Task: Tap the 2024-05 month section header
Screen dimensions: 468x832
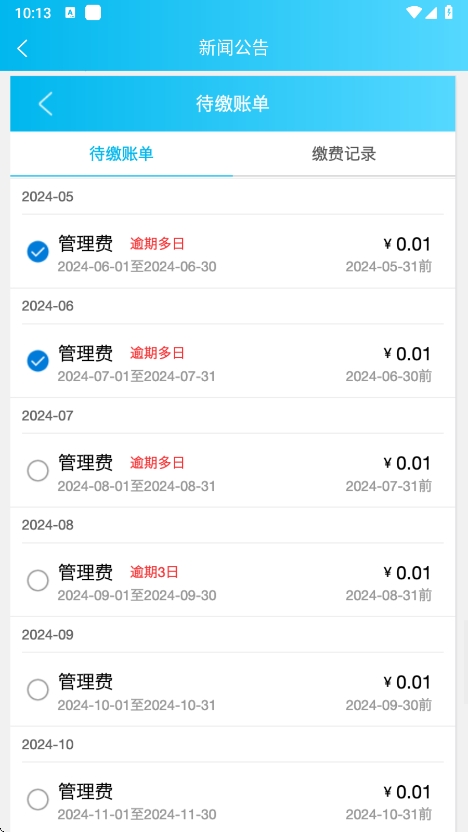Action: pos(47,197)
